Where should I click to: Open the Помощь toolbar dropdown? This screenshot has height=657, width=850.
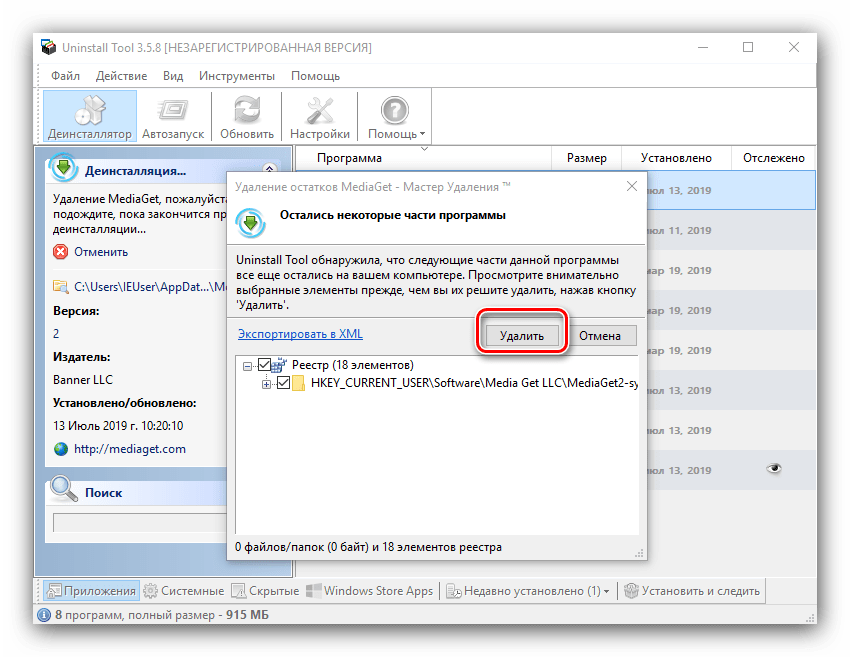click(x=396, y=117)
